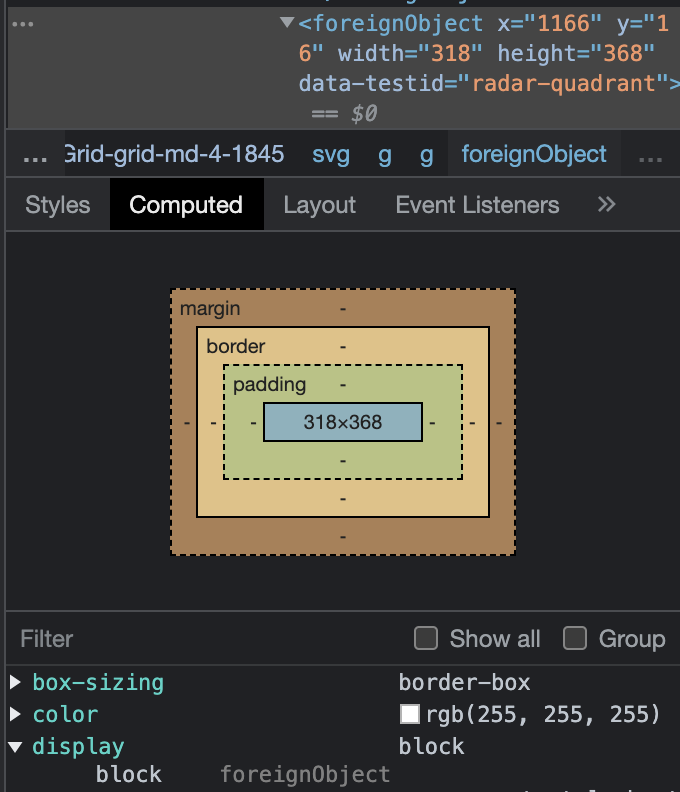Click the rgb(255, 255, 255) value text
The height and width of the screenshot is (792, 680).
pyautogui.click(x=543, y=714)
